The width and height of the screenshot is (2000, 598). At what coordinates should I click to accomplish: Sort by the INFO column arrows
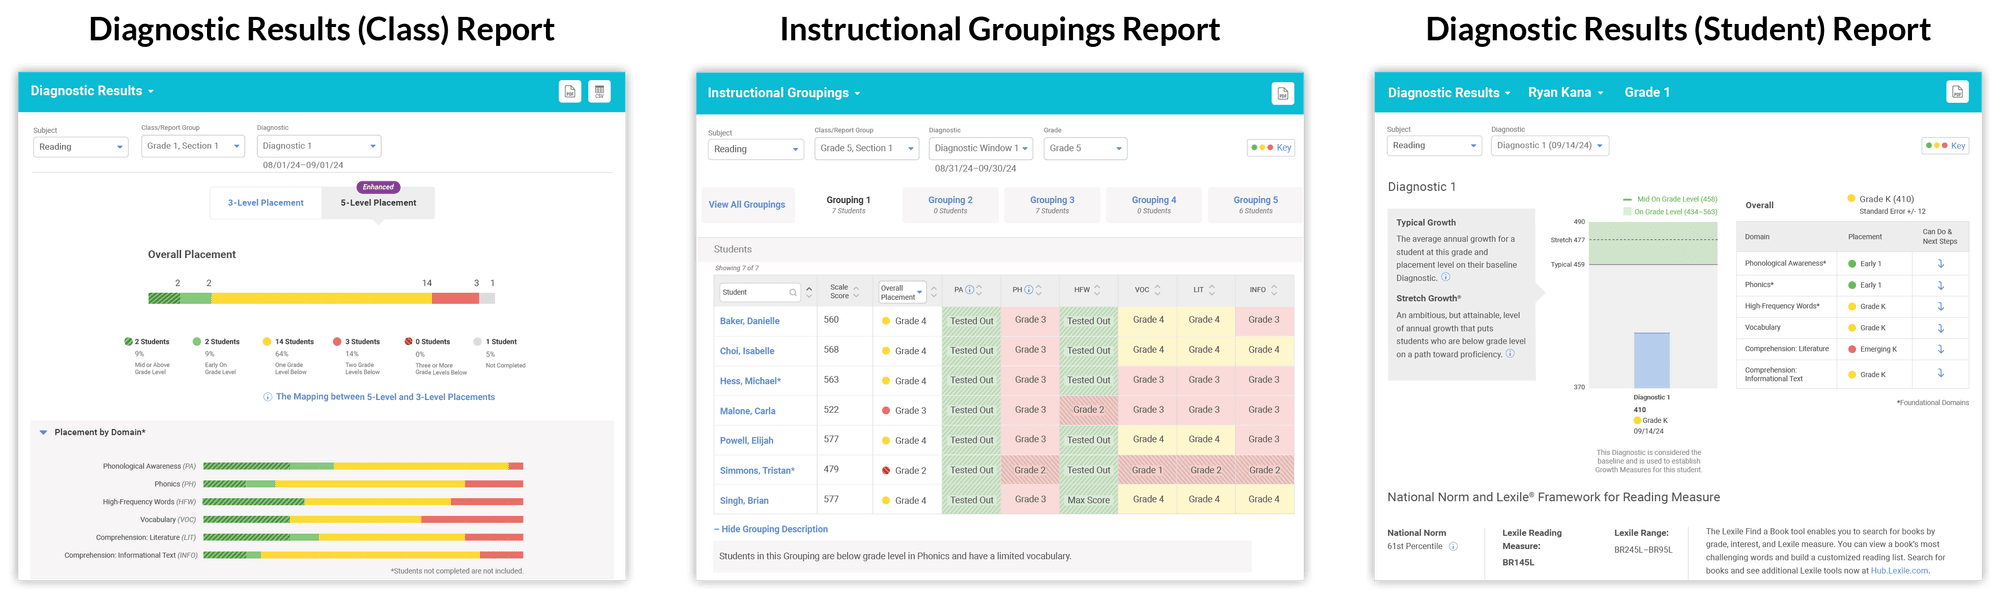[x=1274, y=290]
